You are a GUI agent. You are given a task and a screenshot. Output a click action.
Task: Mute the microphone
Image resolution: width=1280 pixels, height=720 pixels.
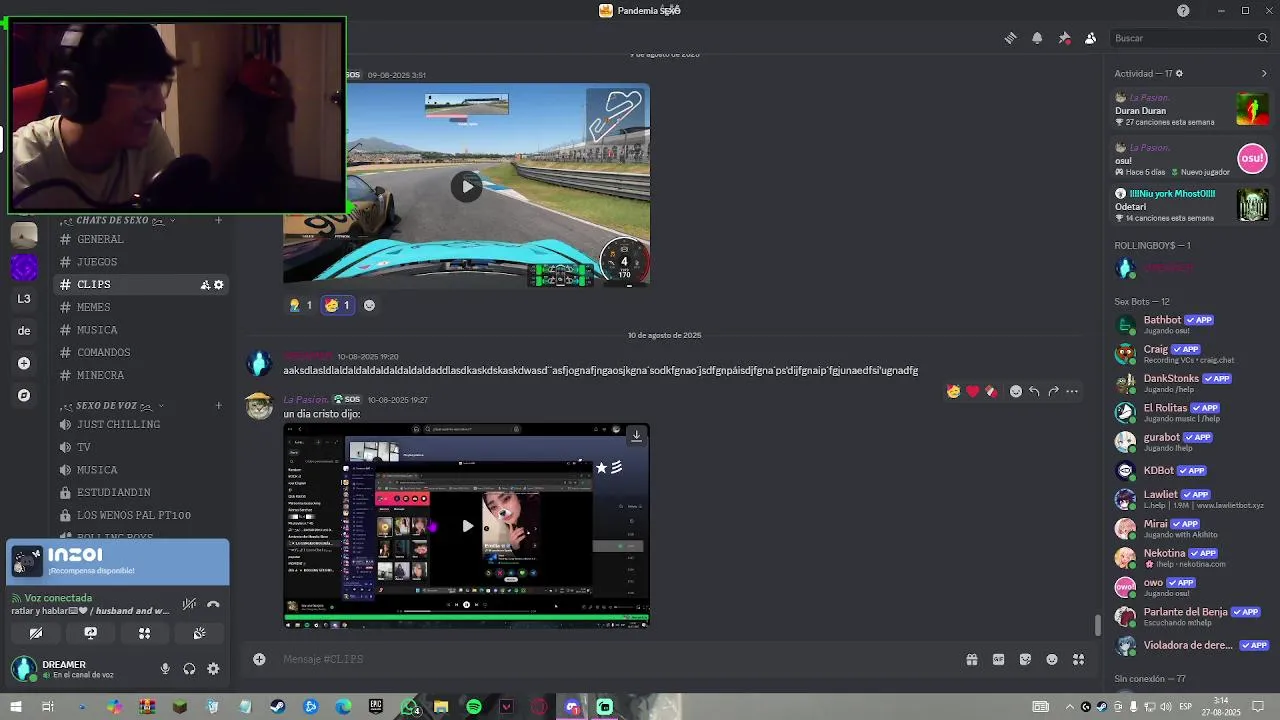[x=165, y=669]
